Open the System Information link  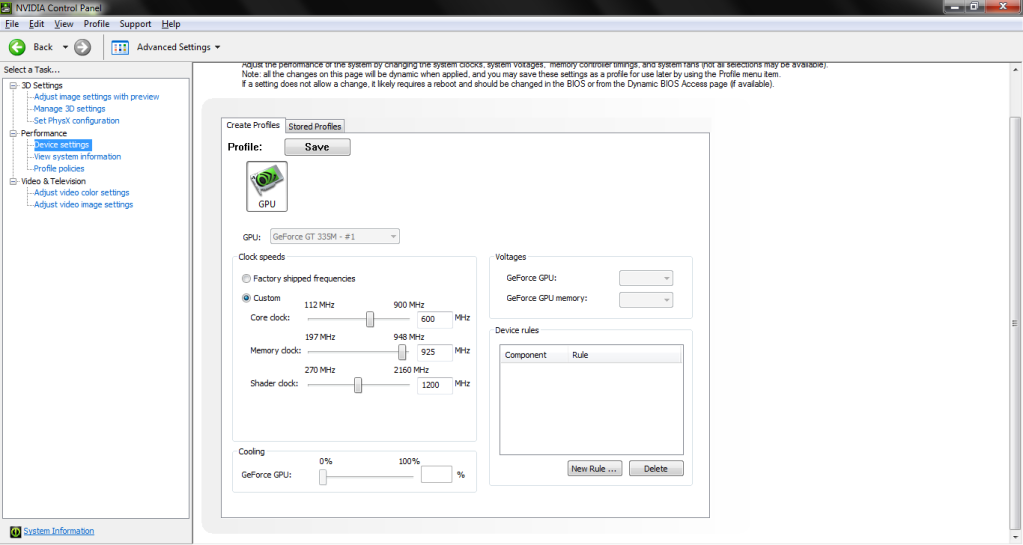tap(59, 531)
